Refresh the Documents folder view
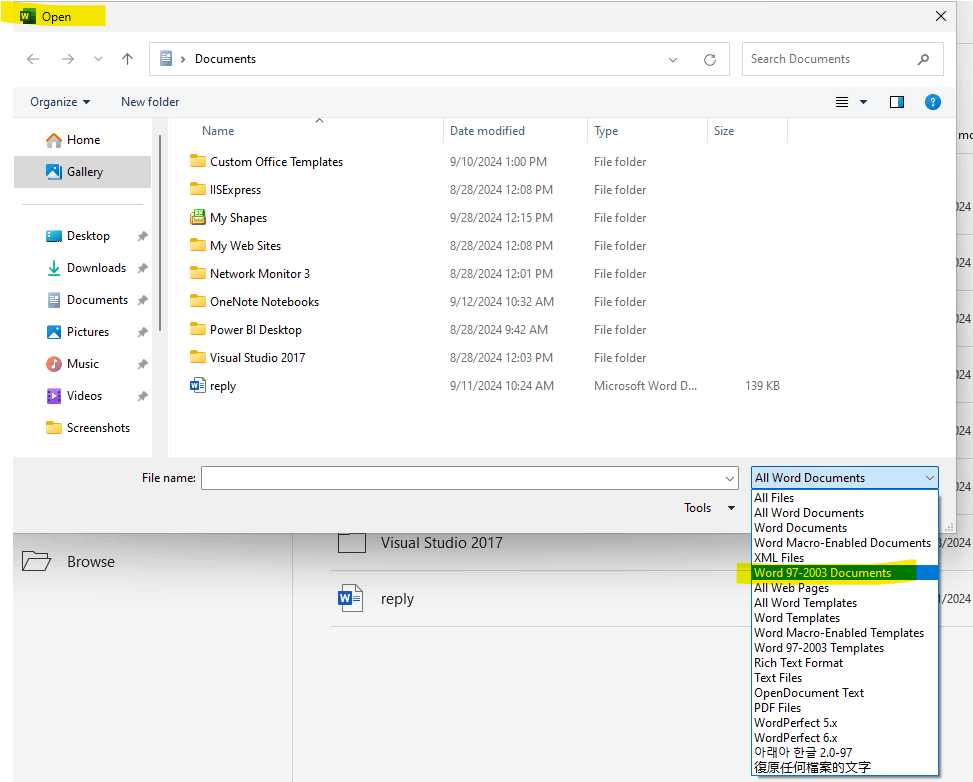 pyautogui.click(x=710, y=60)
